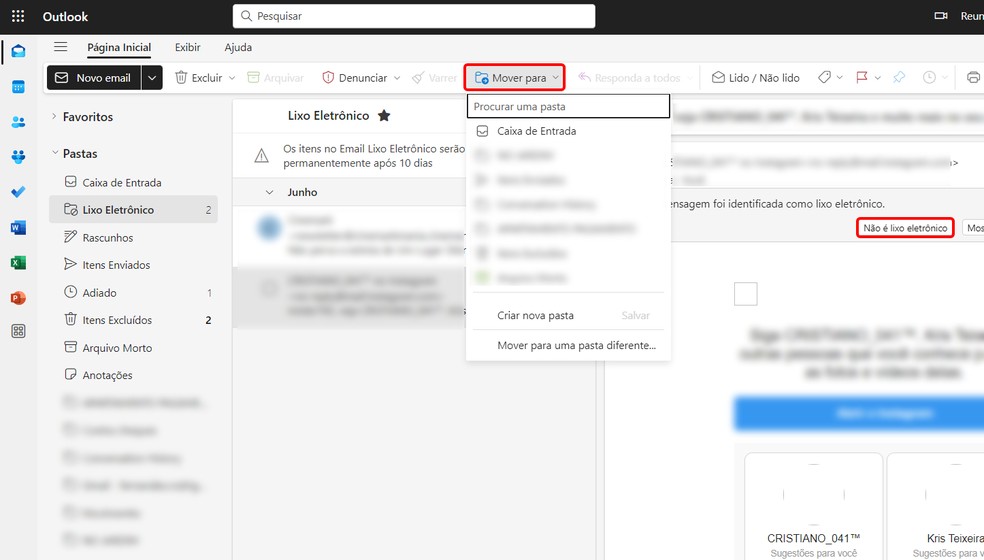Open the Mover para dropdown chevron
The width and height of the screenshot is (984, 560).
[555, 78]
